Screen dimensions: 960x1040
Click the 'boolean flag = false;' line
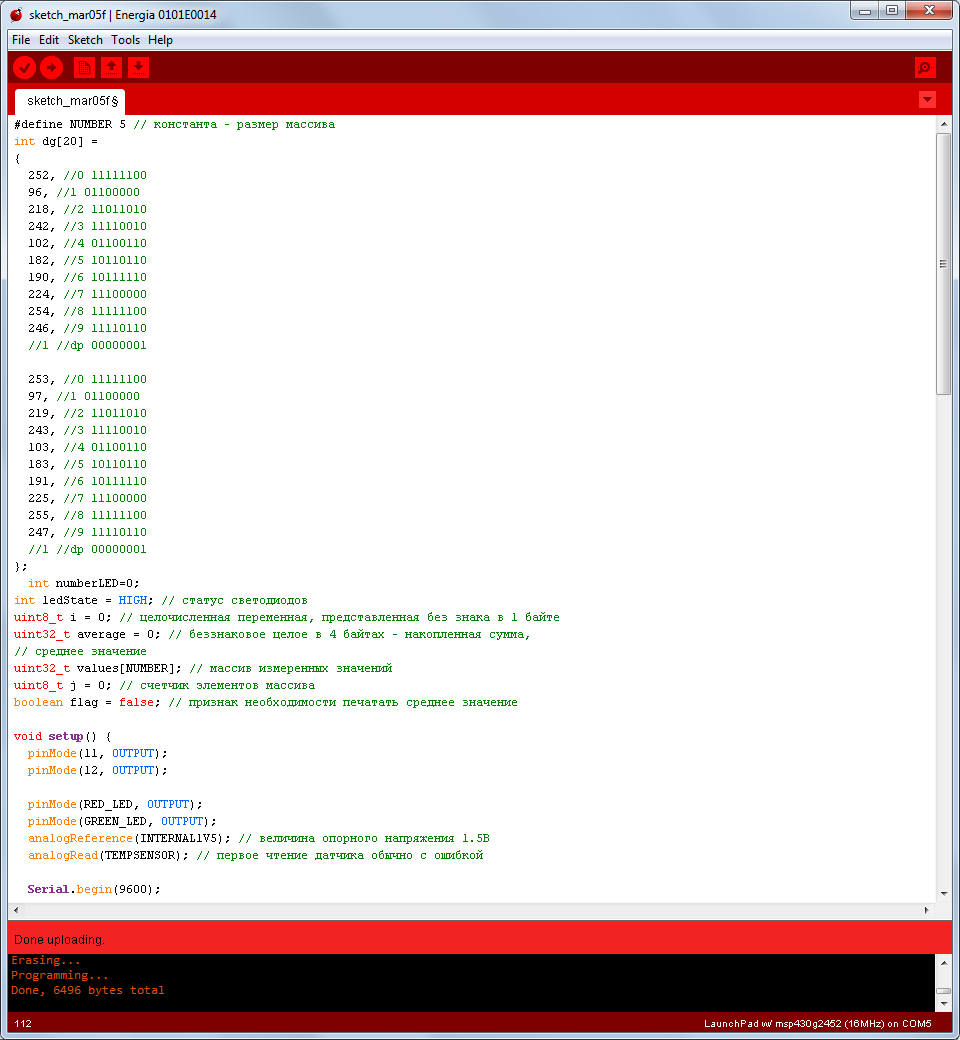(265, 703)
